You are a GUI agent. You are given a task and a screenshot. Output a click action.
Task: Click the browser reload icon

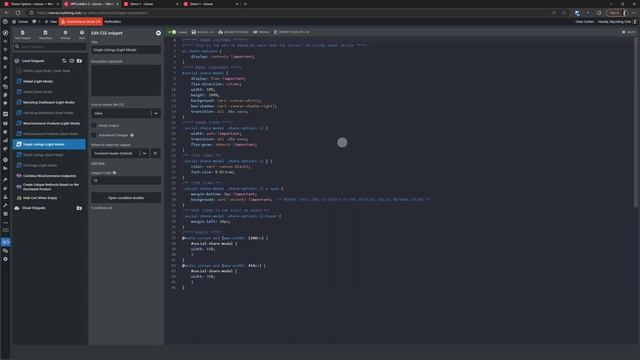point(18,13)
